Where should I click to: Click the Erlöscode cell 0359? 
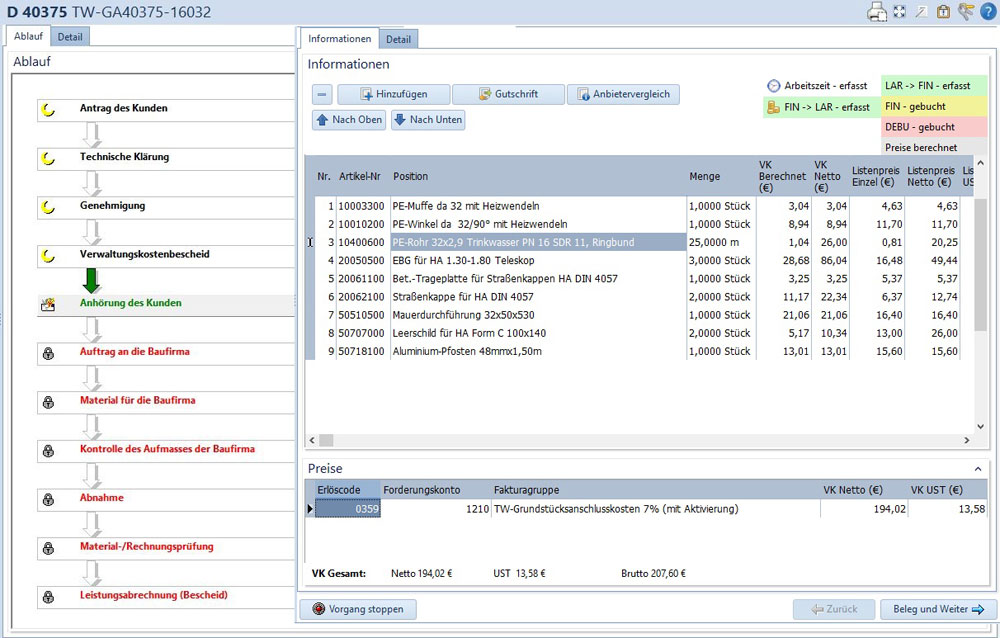[x=348, y=509]
